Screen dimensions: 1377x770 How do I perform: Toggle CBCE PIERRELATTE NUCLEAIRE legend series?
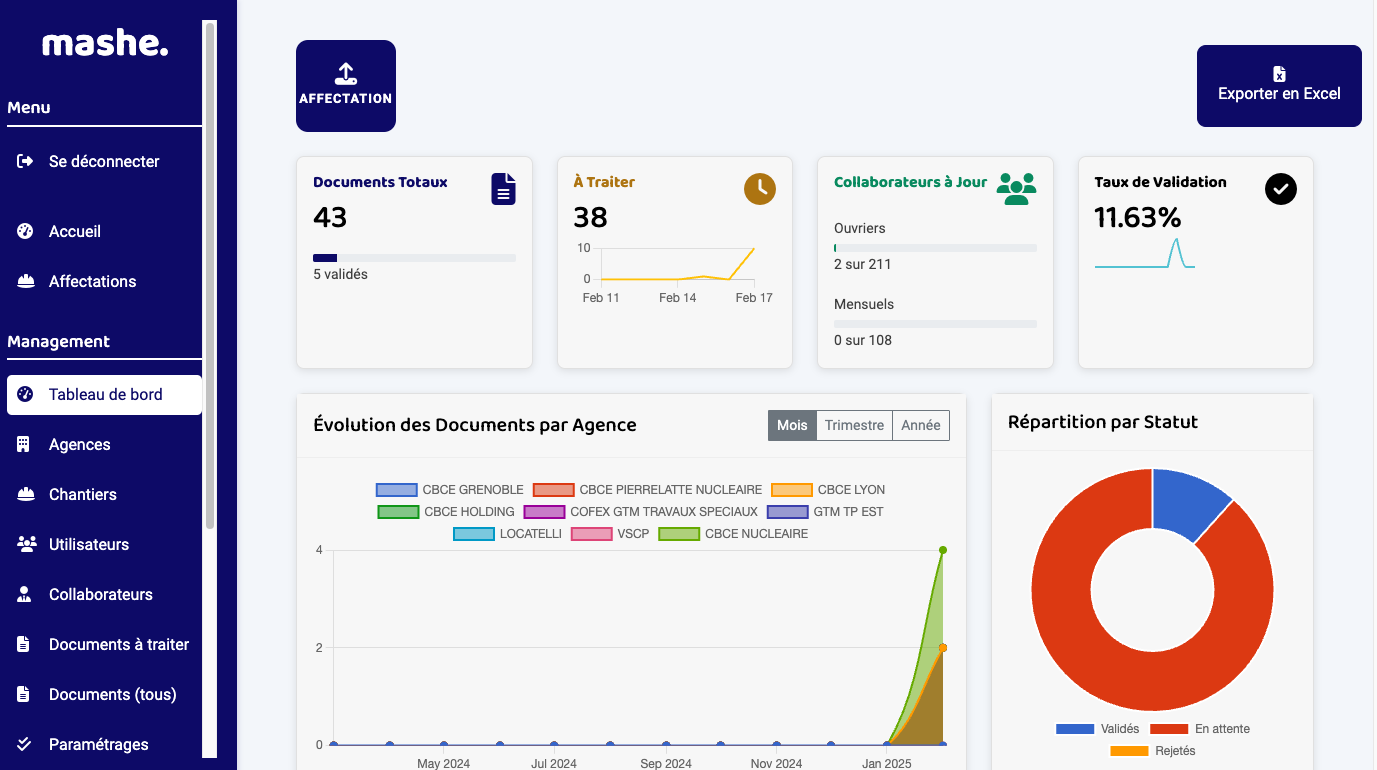click(647, 490)
